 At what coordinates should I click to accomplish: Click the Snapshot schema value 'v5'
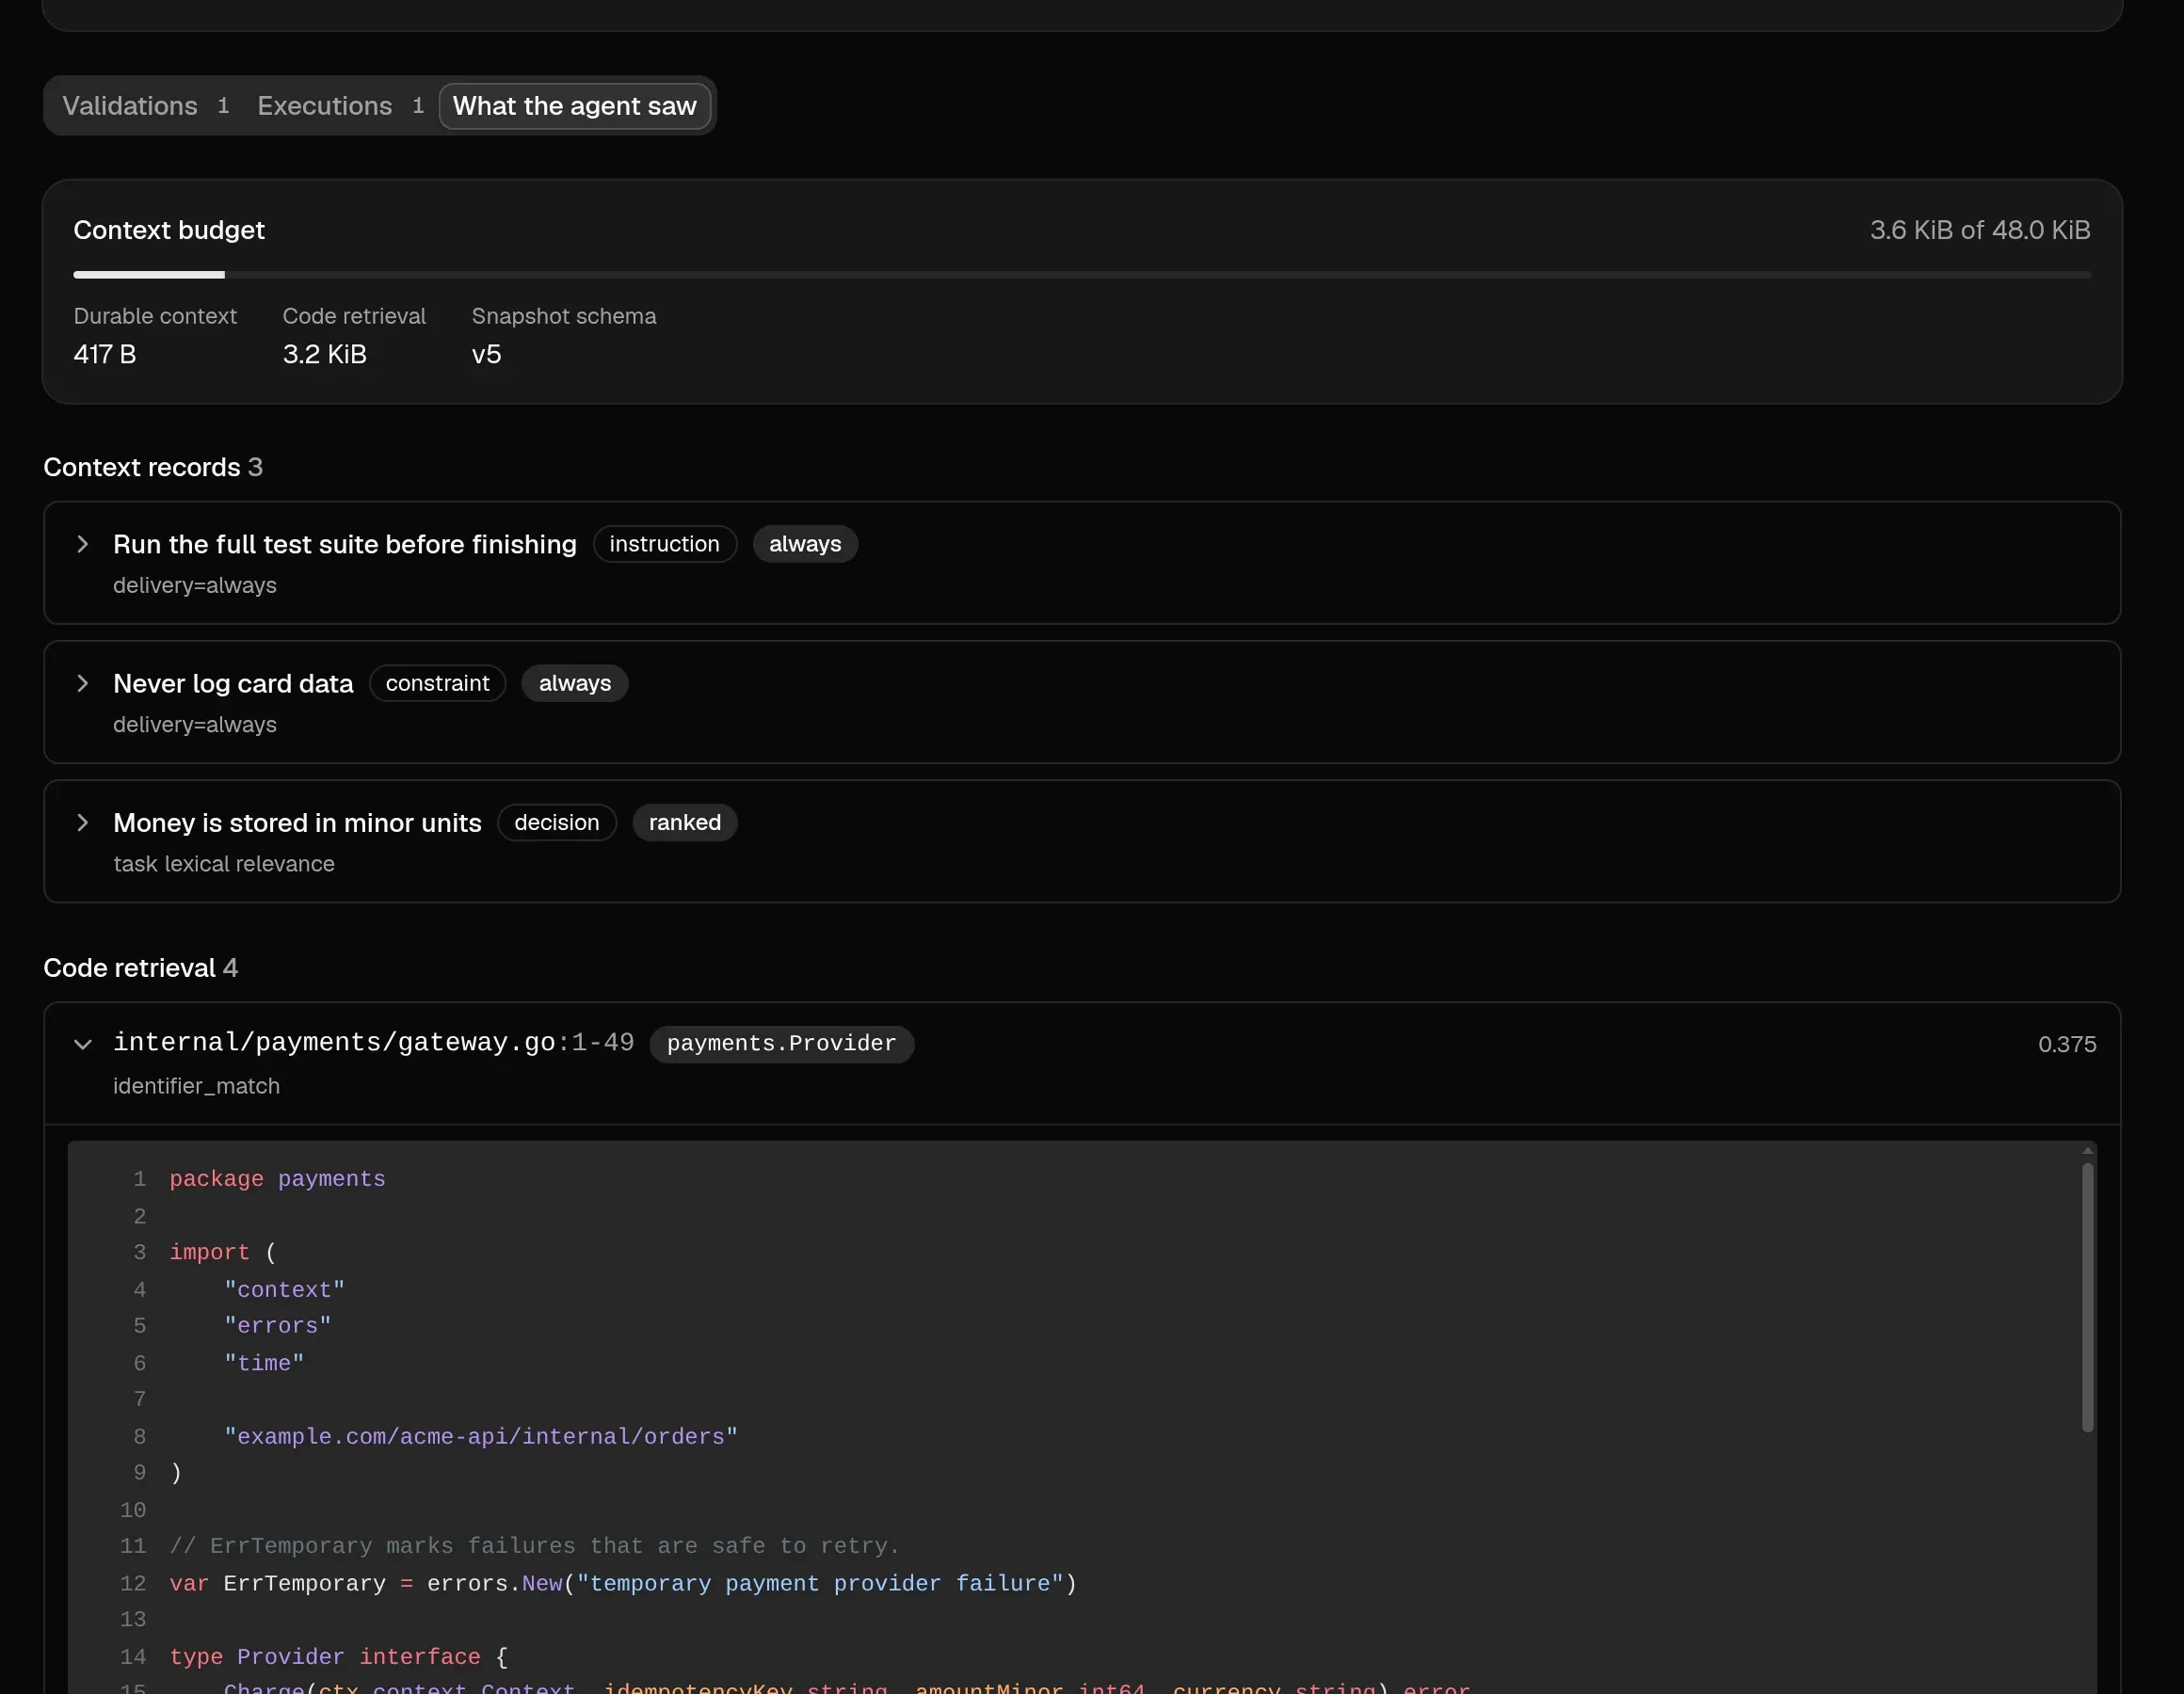tap(487, 354)
